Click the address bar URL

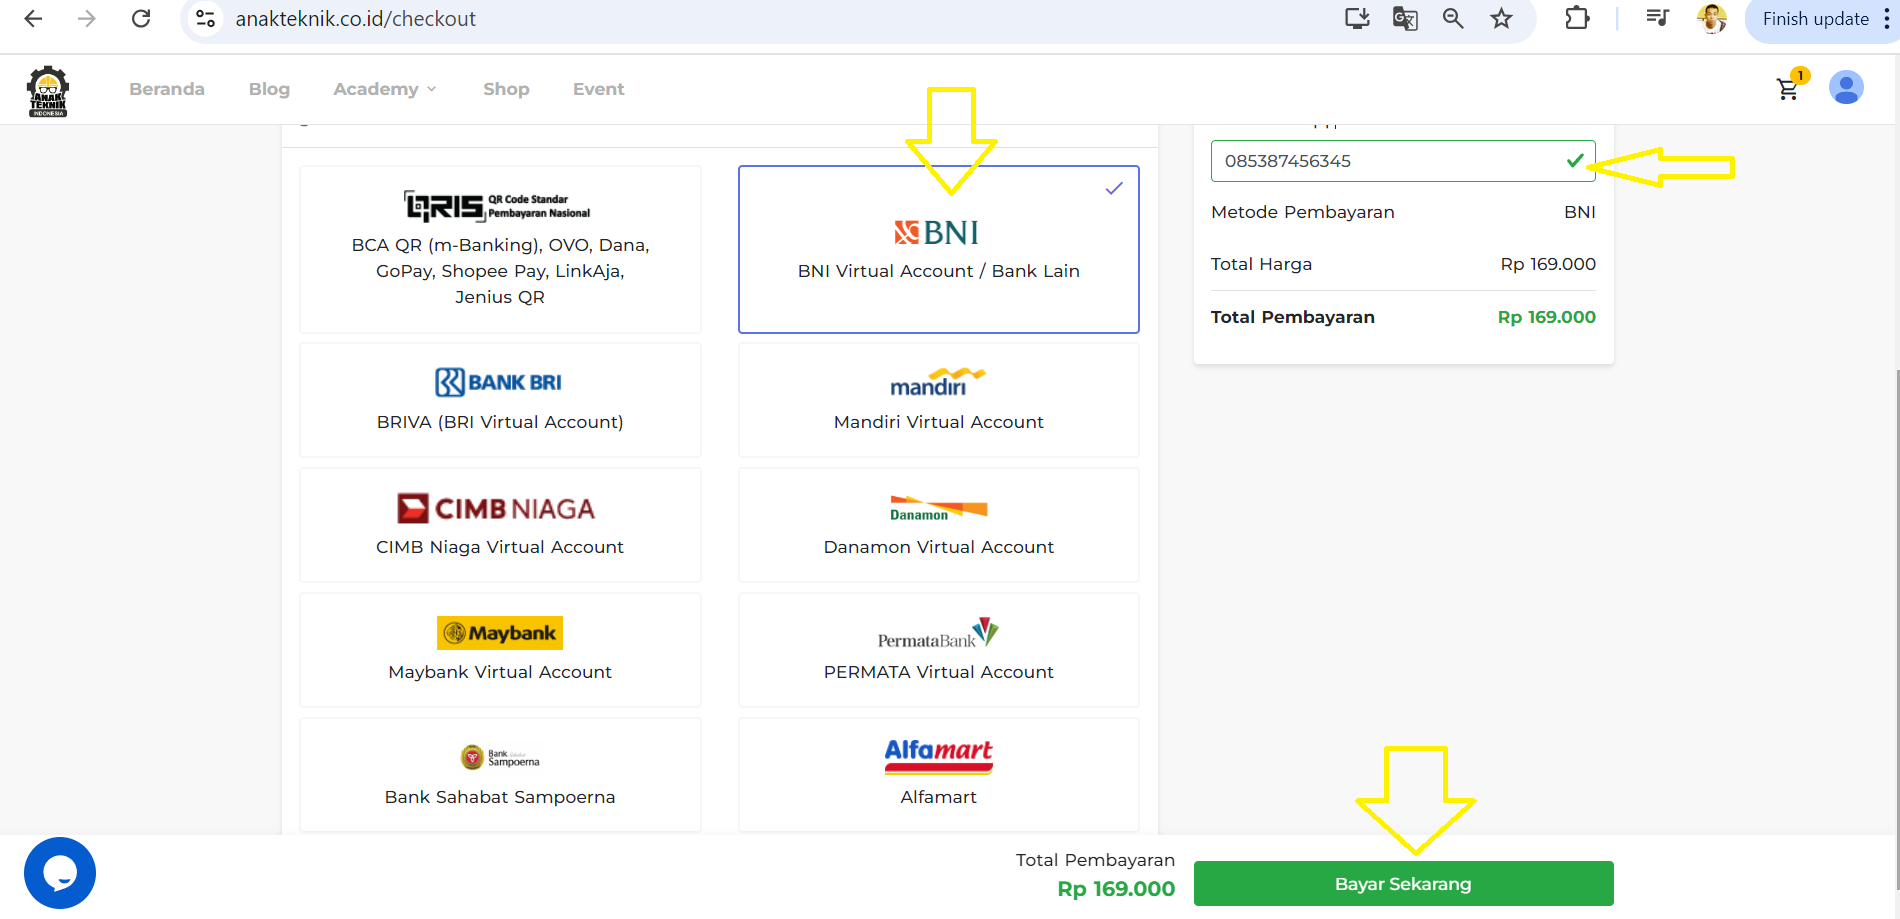[x=356, y=19]
